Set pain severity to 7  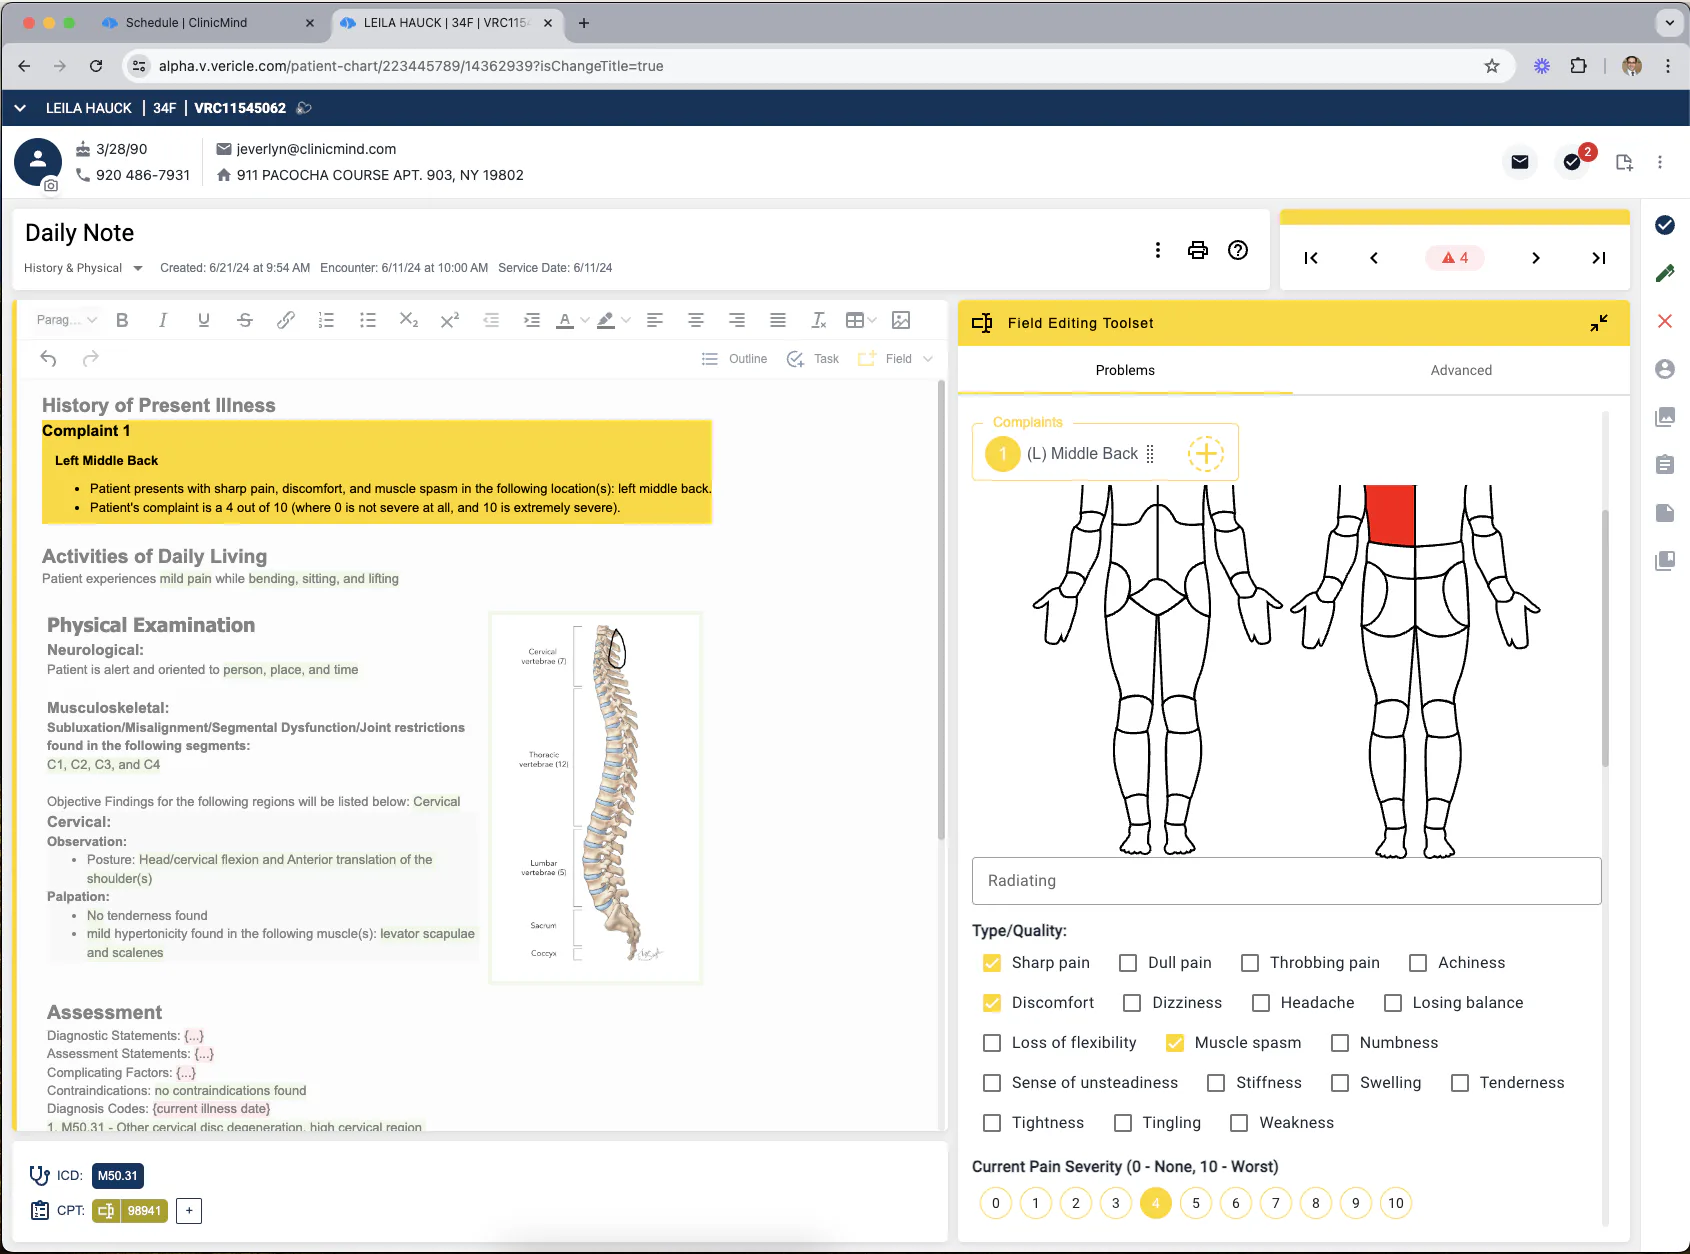point(1276,1203)
